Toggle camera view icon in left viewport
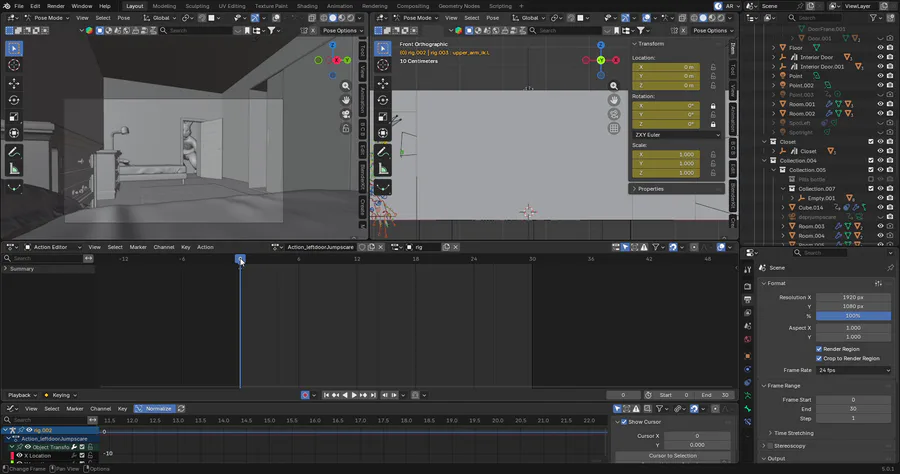 (346, 114)
